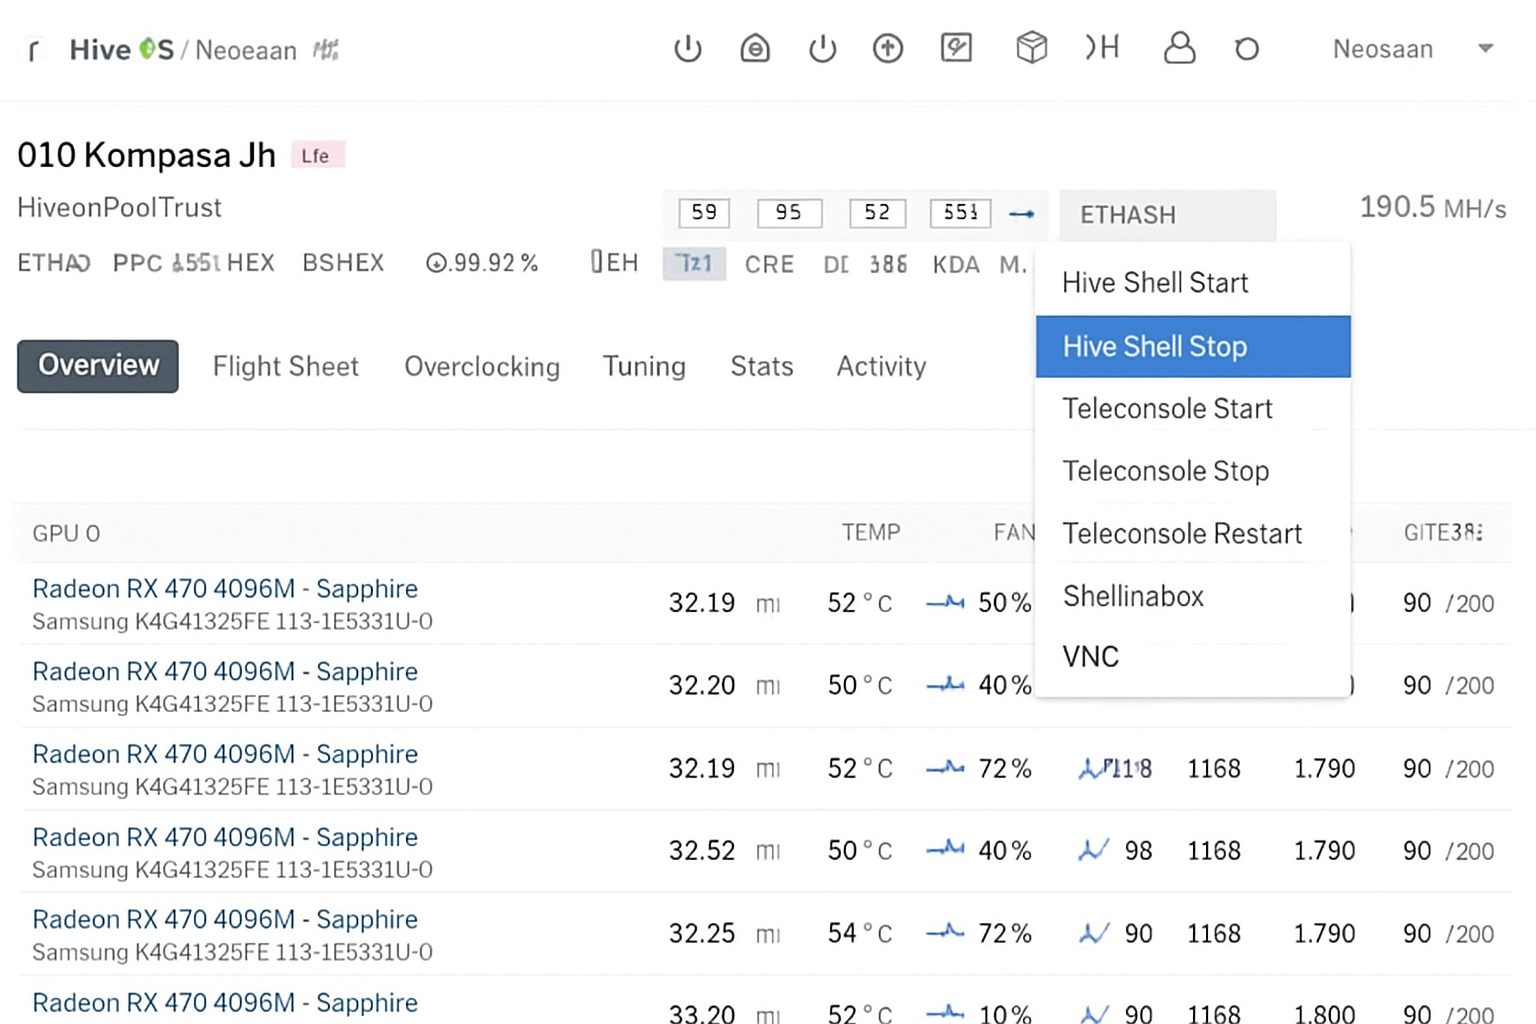The height and width of the screenshot is (1024, 1536).
Task: Click the hexagon shield icon in the top toolbar
Action: (755, 48)
